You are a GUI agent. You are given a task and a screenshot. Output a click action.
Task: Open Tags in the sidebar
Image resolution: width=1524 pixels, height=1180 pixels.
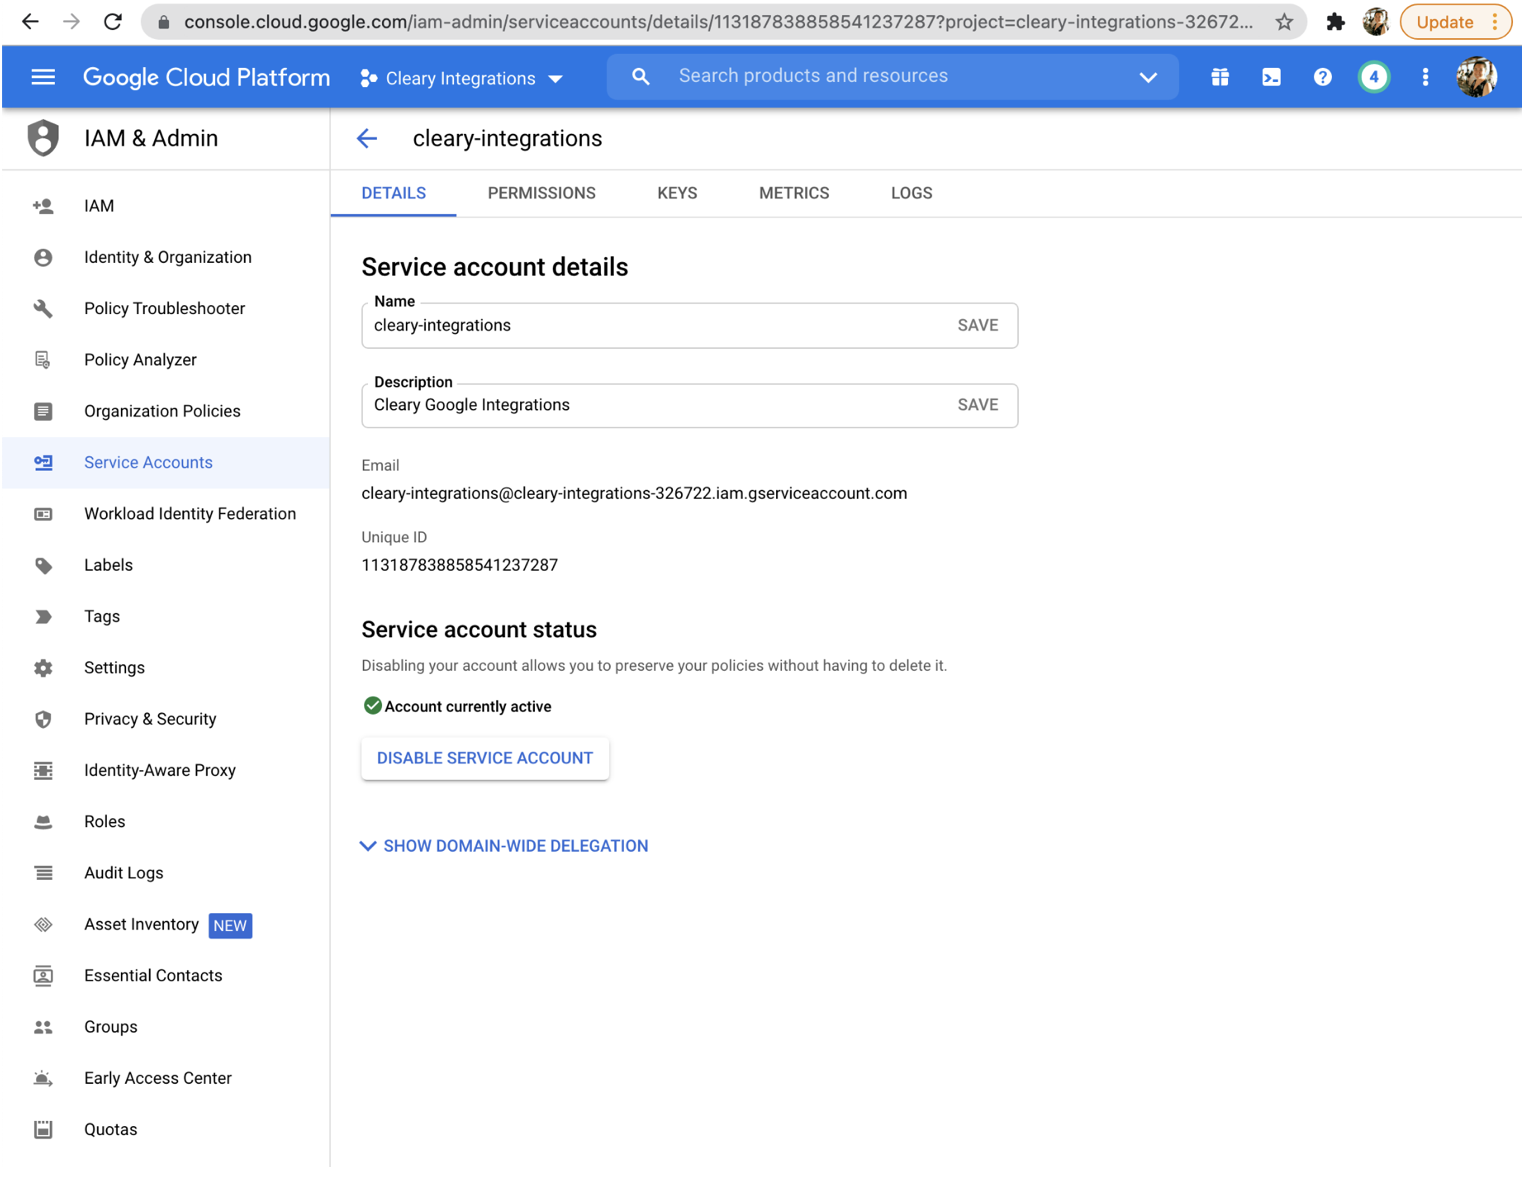[166, 617]
